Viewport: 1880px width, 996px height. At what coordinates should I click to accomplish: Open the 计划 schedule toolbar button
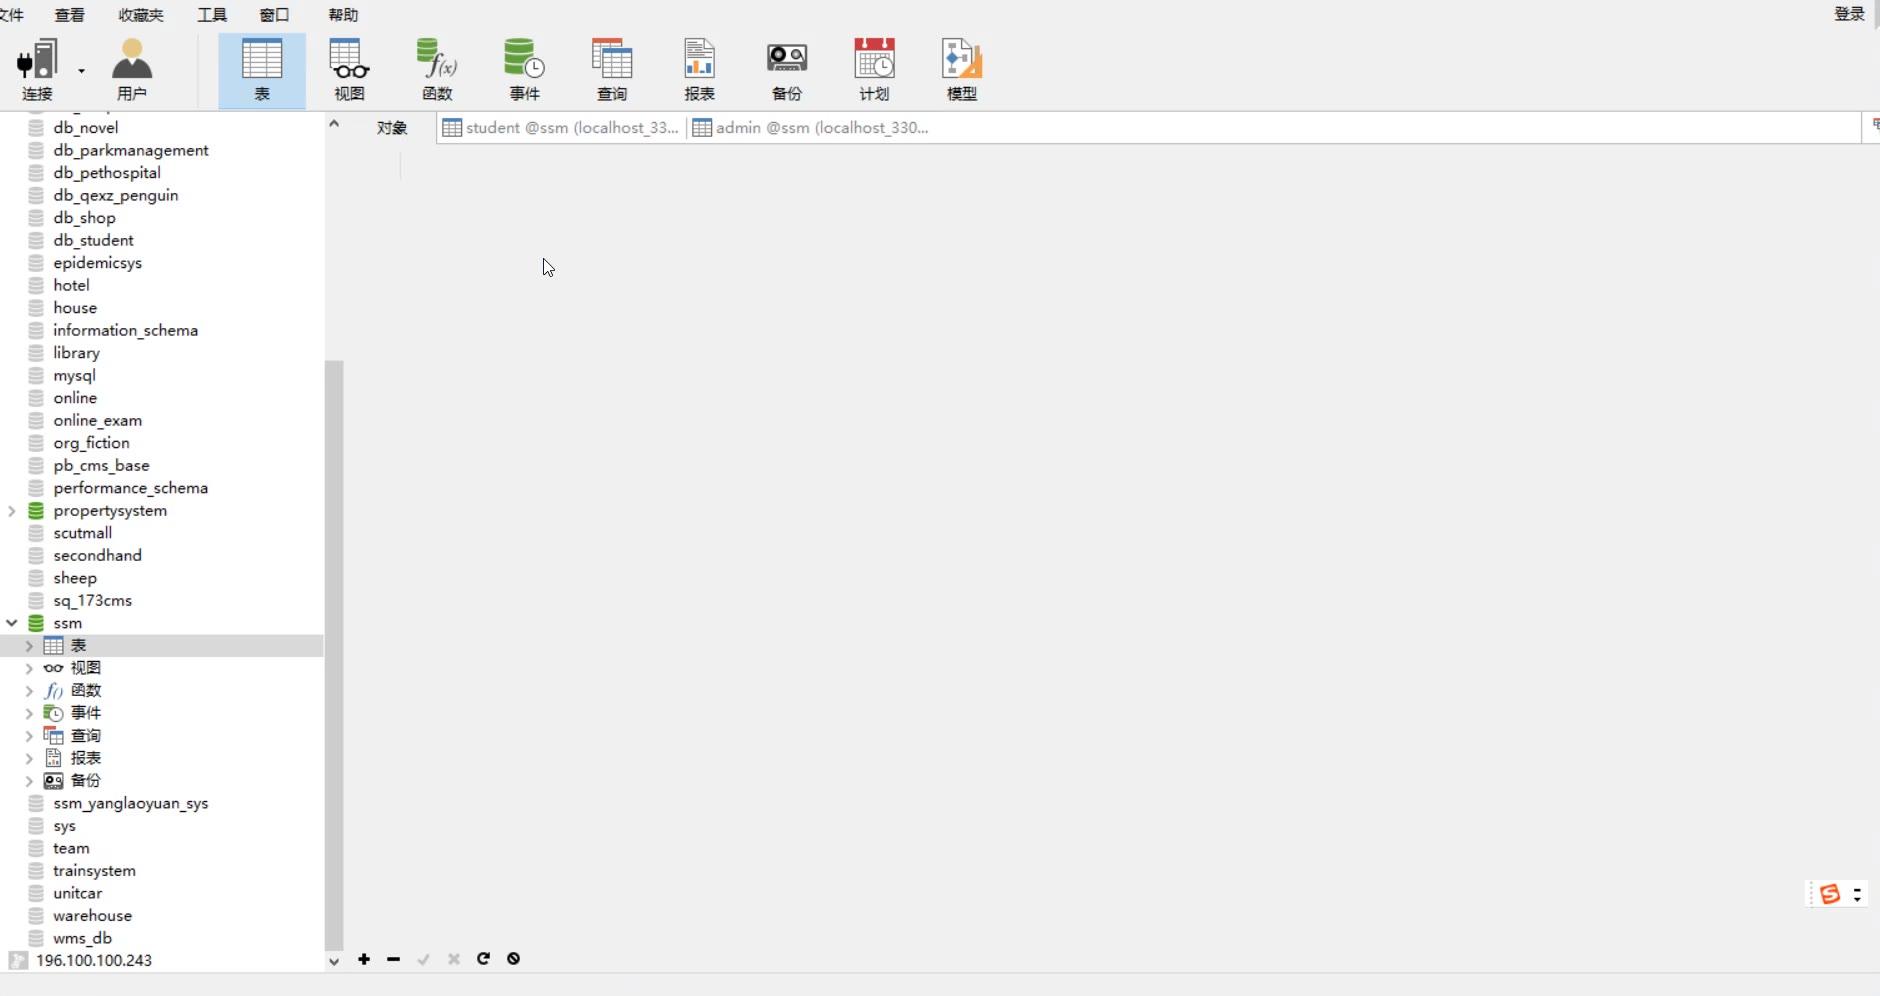874,70
